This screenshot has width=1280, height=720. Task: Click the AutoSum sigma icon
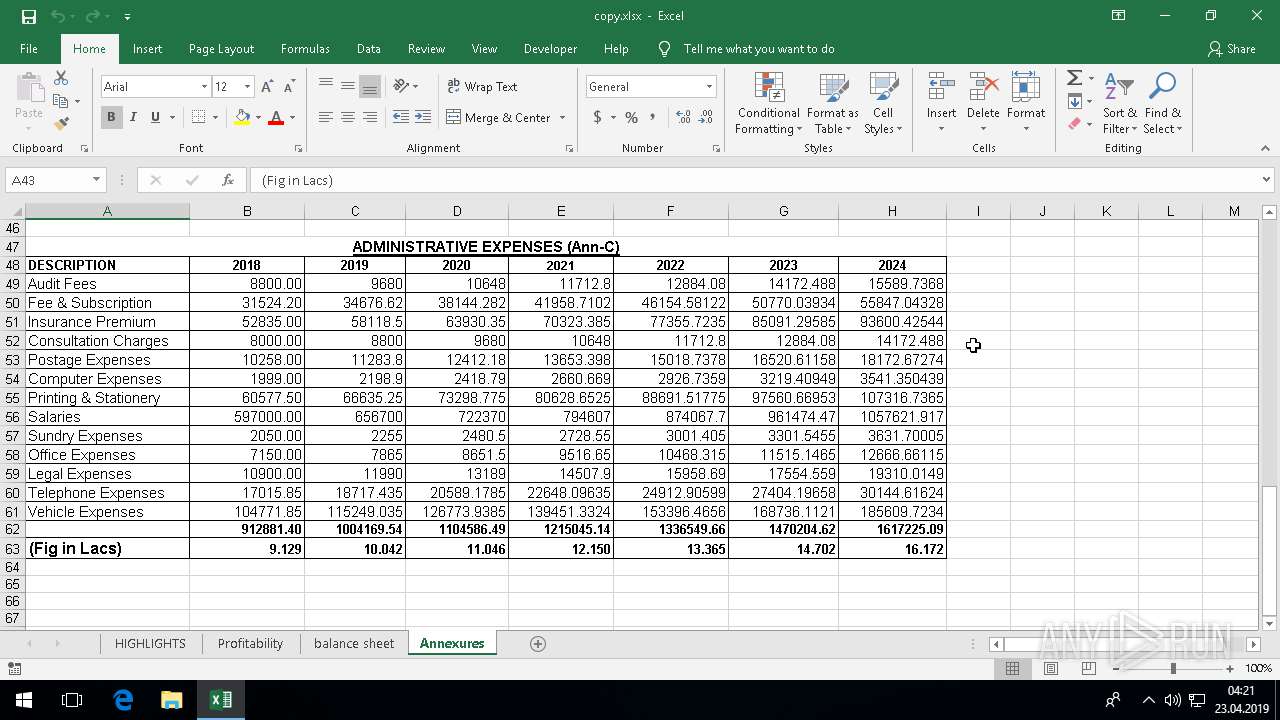[x=1074, y=78]
